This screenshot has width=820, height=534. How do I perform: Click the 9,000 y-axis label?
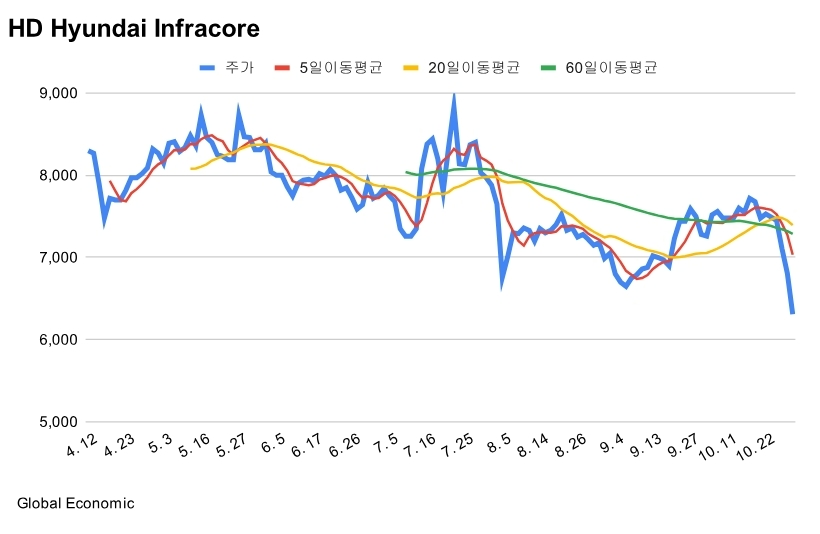[59, 93]
